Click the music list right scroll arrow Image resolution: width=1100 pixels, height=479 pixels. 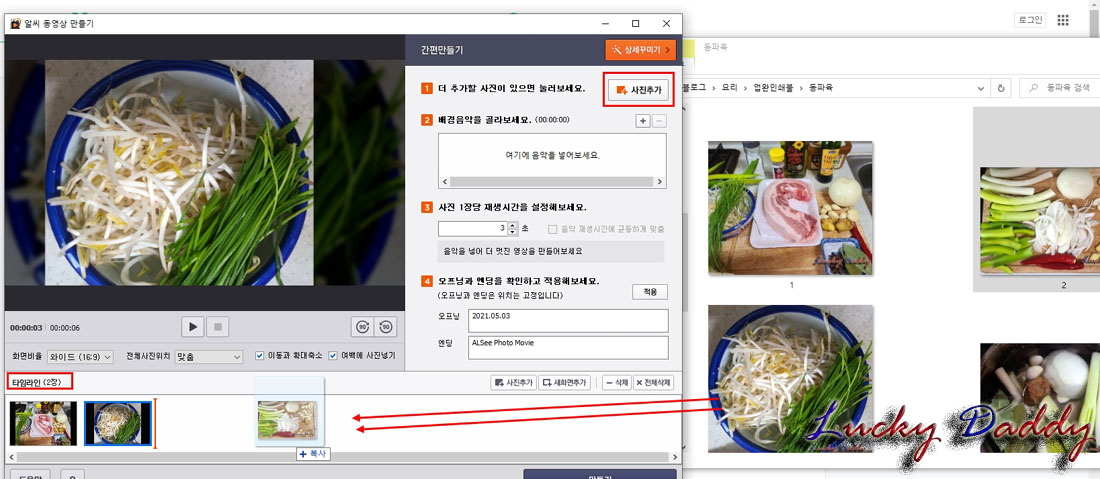[660, 182]
